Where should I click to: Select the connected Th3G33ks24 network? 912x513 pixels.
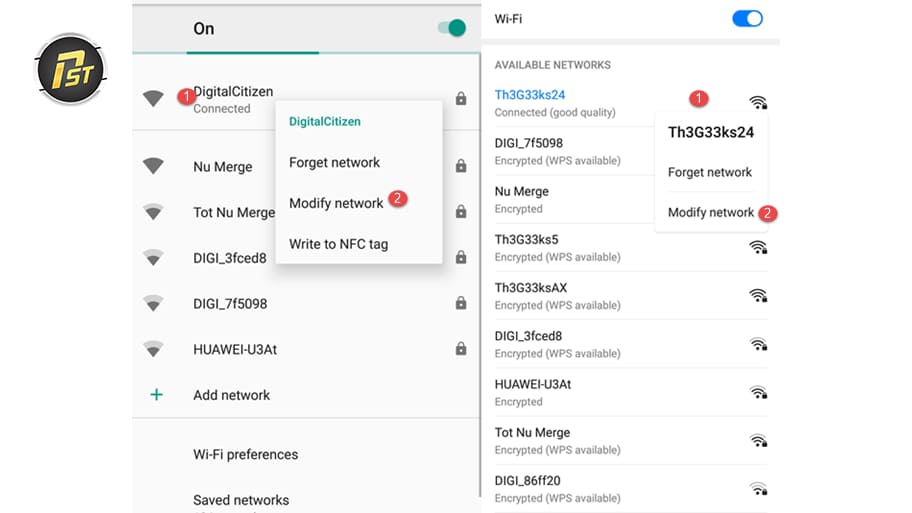(529, 95)
